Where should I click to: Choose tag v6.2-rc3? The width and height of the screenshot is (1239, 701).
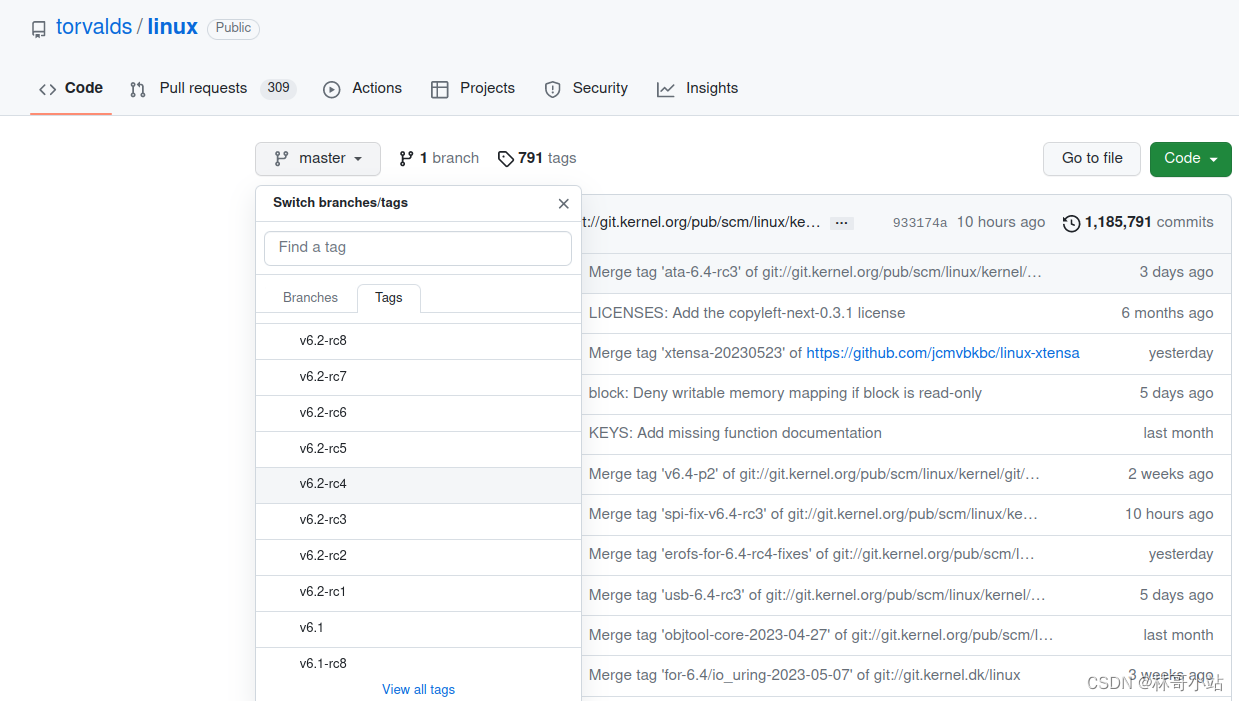pos(418,520)
